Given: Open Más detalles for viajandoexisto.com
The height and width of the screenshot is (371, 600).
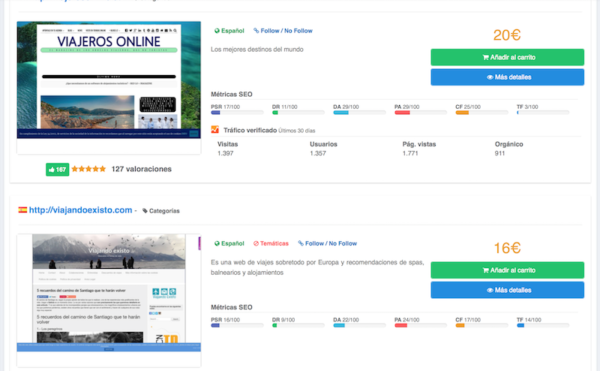Looking at the screenshot, I should coord(507,290).
